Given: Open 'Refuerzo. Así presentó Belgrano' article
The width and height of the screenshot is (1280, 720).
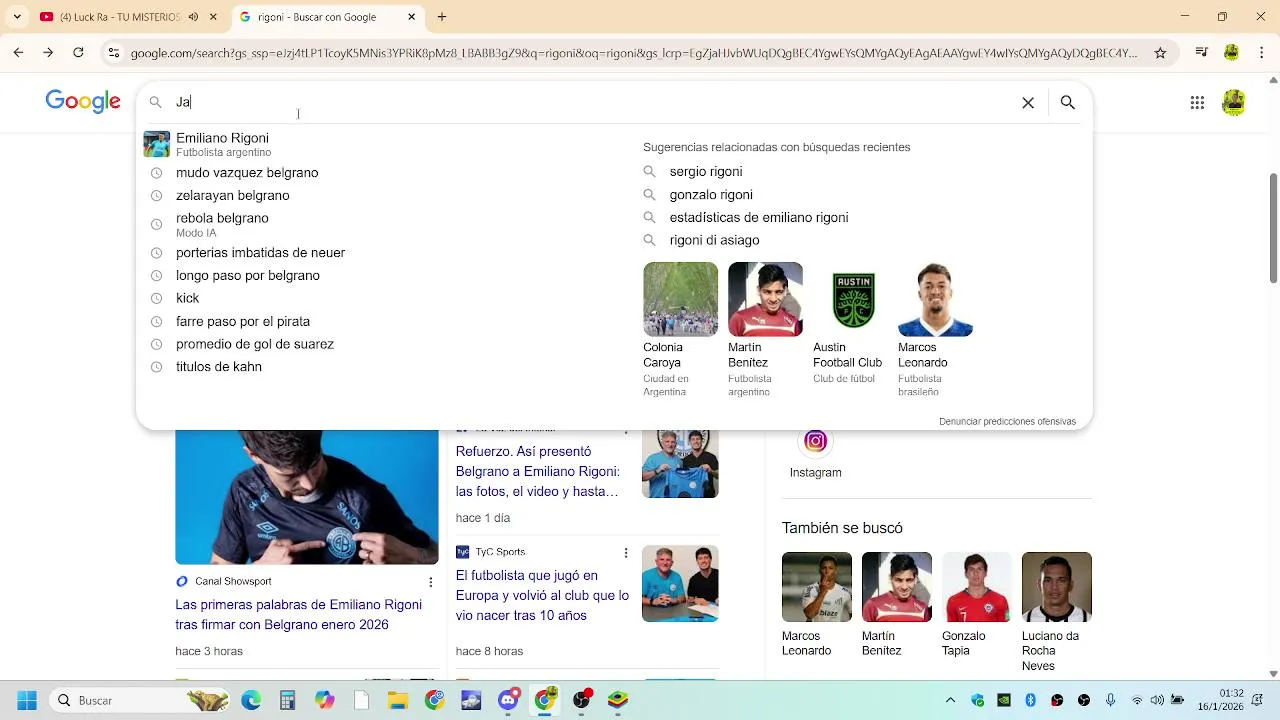Looking at the screenshot, I should click(538, 472).
